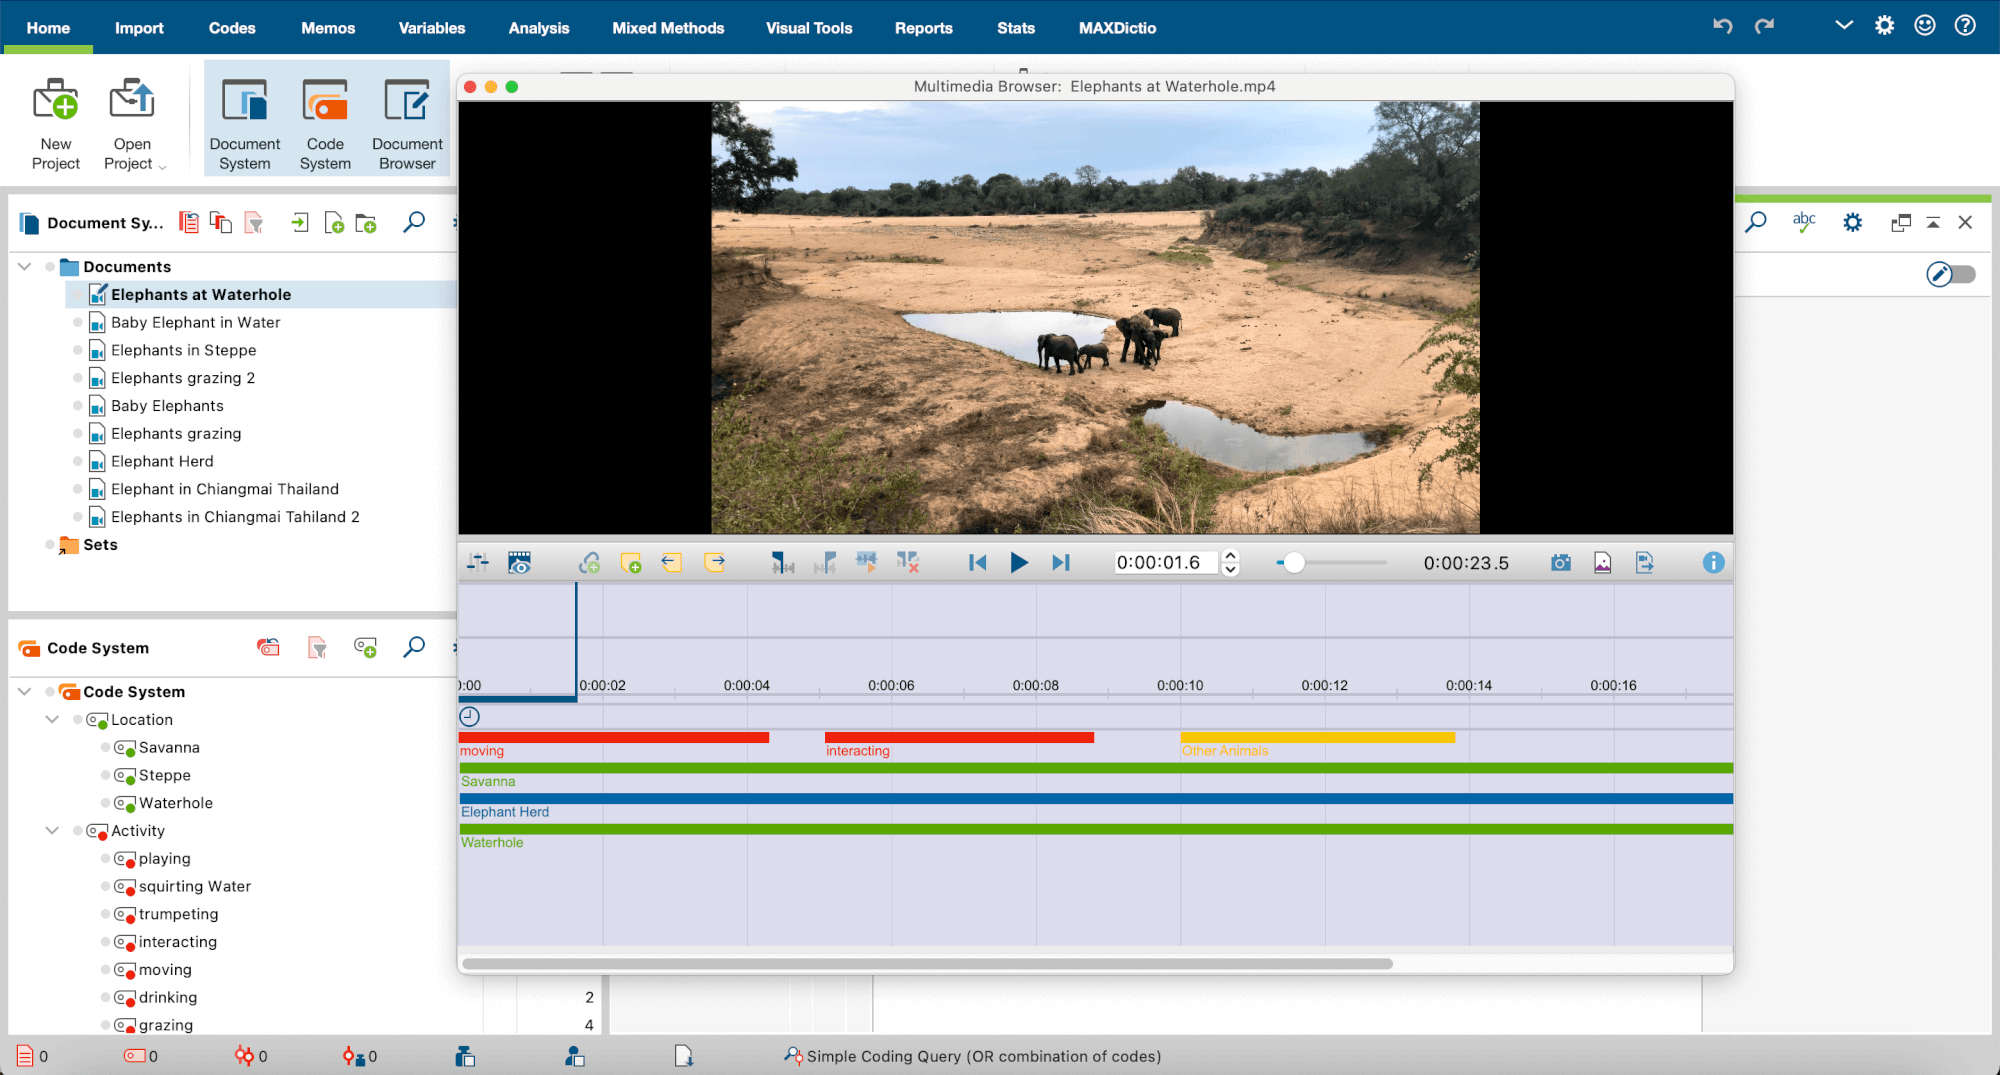2000x1075 pixels.
Task: Select Elephants grazing 2 document
Action: [183, 378]
